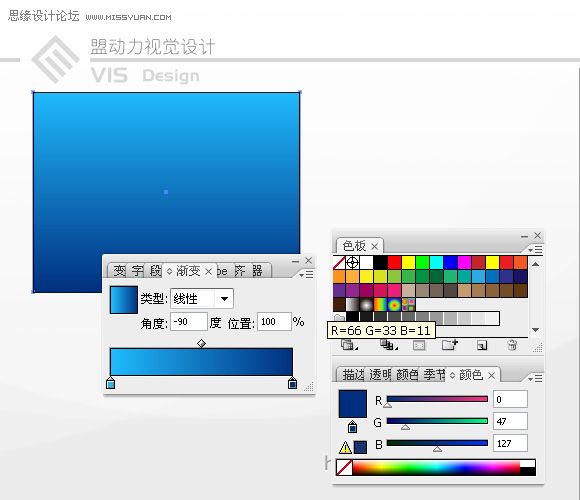
Task: Select the black swatch beside the white swatch
Action: click(380, 263)
